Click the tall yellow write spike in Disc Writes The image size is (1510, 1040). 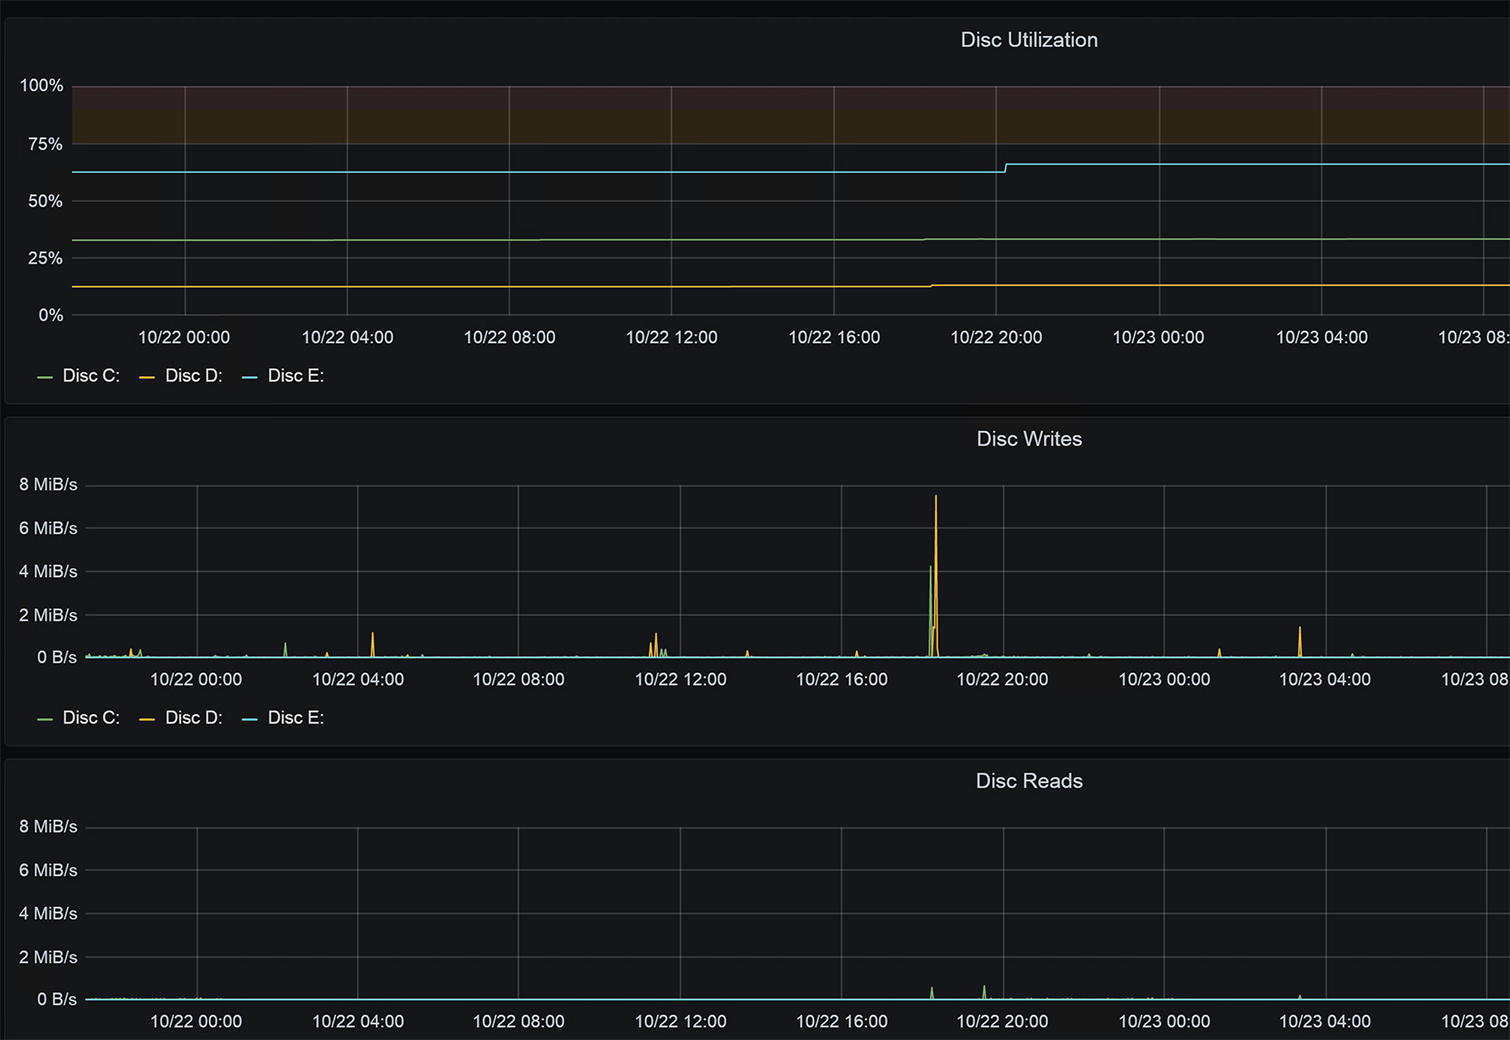point(936,575)
